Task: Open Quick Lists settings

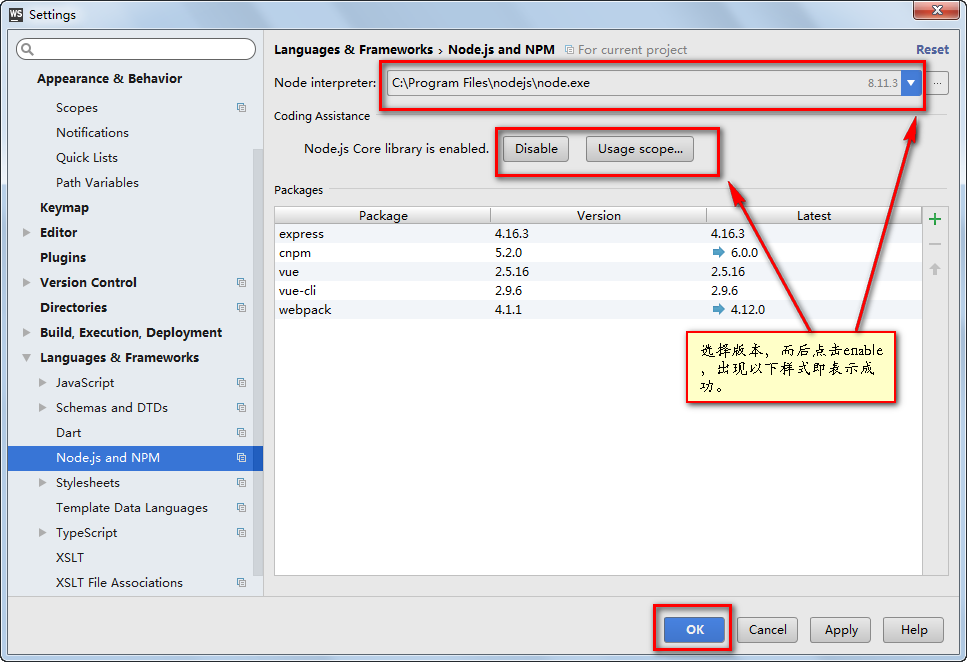Action: 87,157
